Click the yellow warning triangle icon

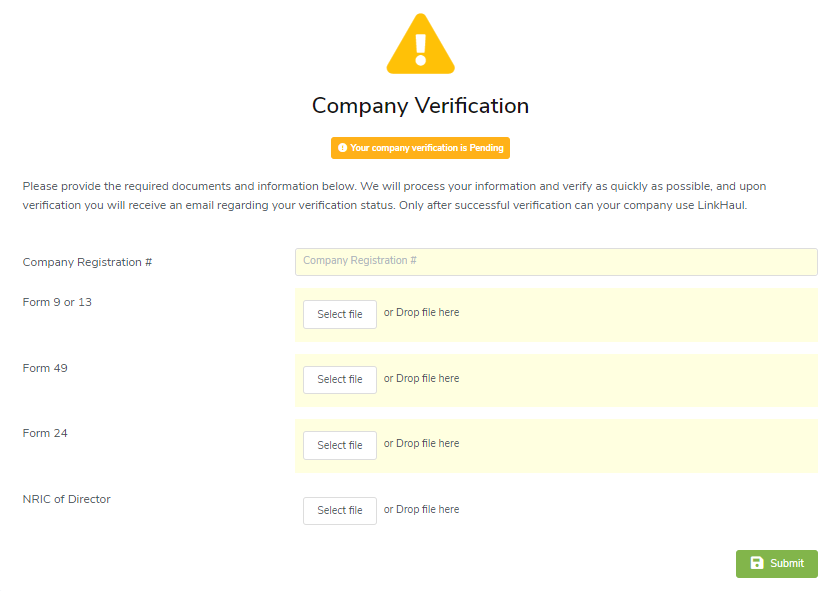tap(420, 45)
